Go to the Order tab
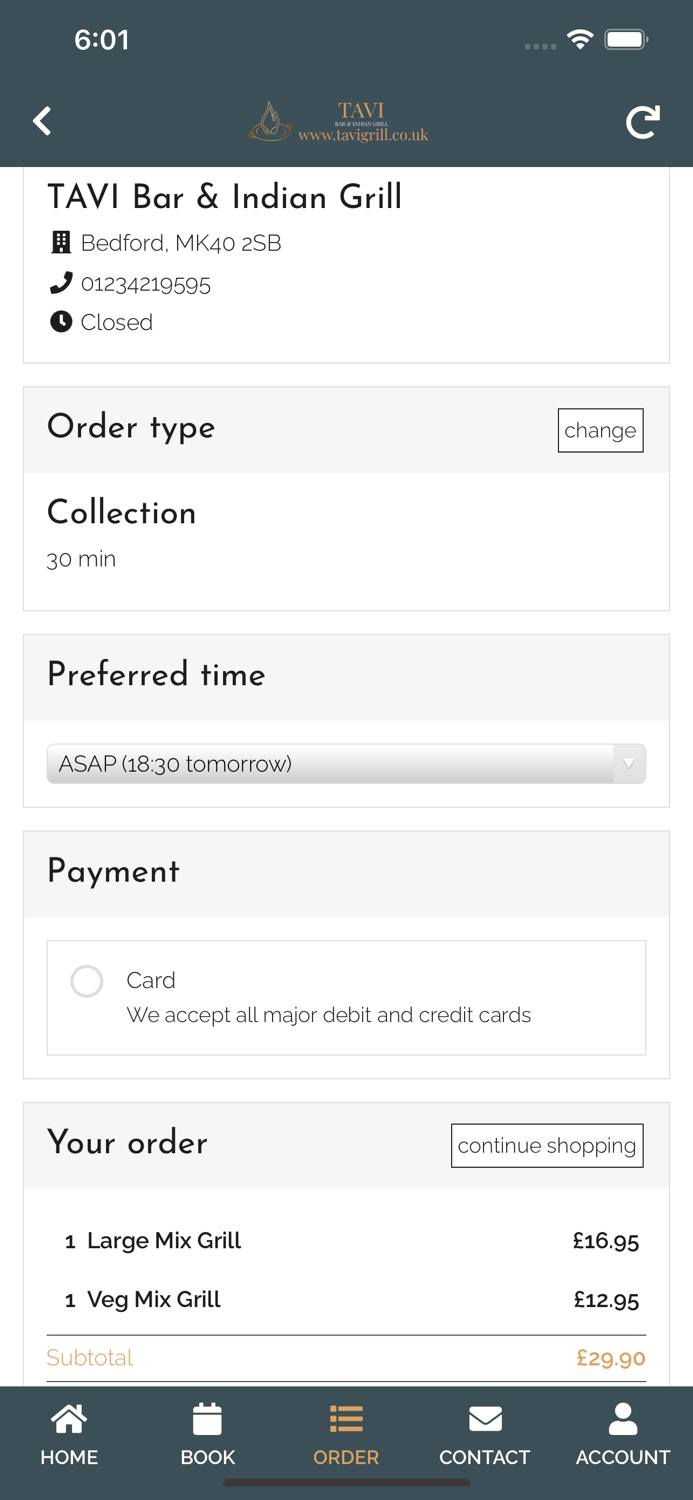This screenshot has height=1500, width=693. [x=346, y=1433]
